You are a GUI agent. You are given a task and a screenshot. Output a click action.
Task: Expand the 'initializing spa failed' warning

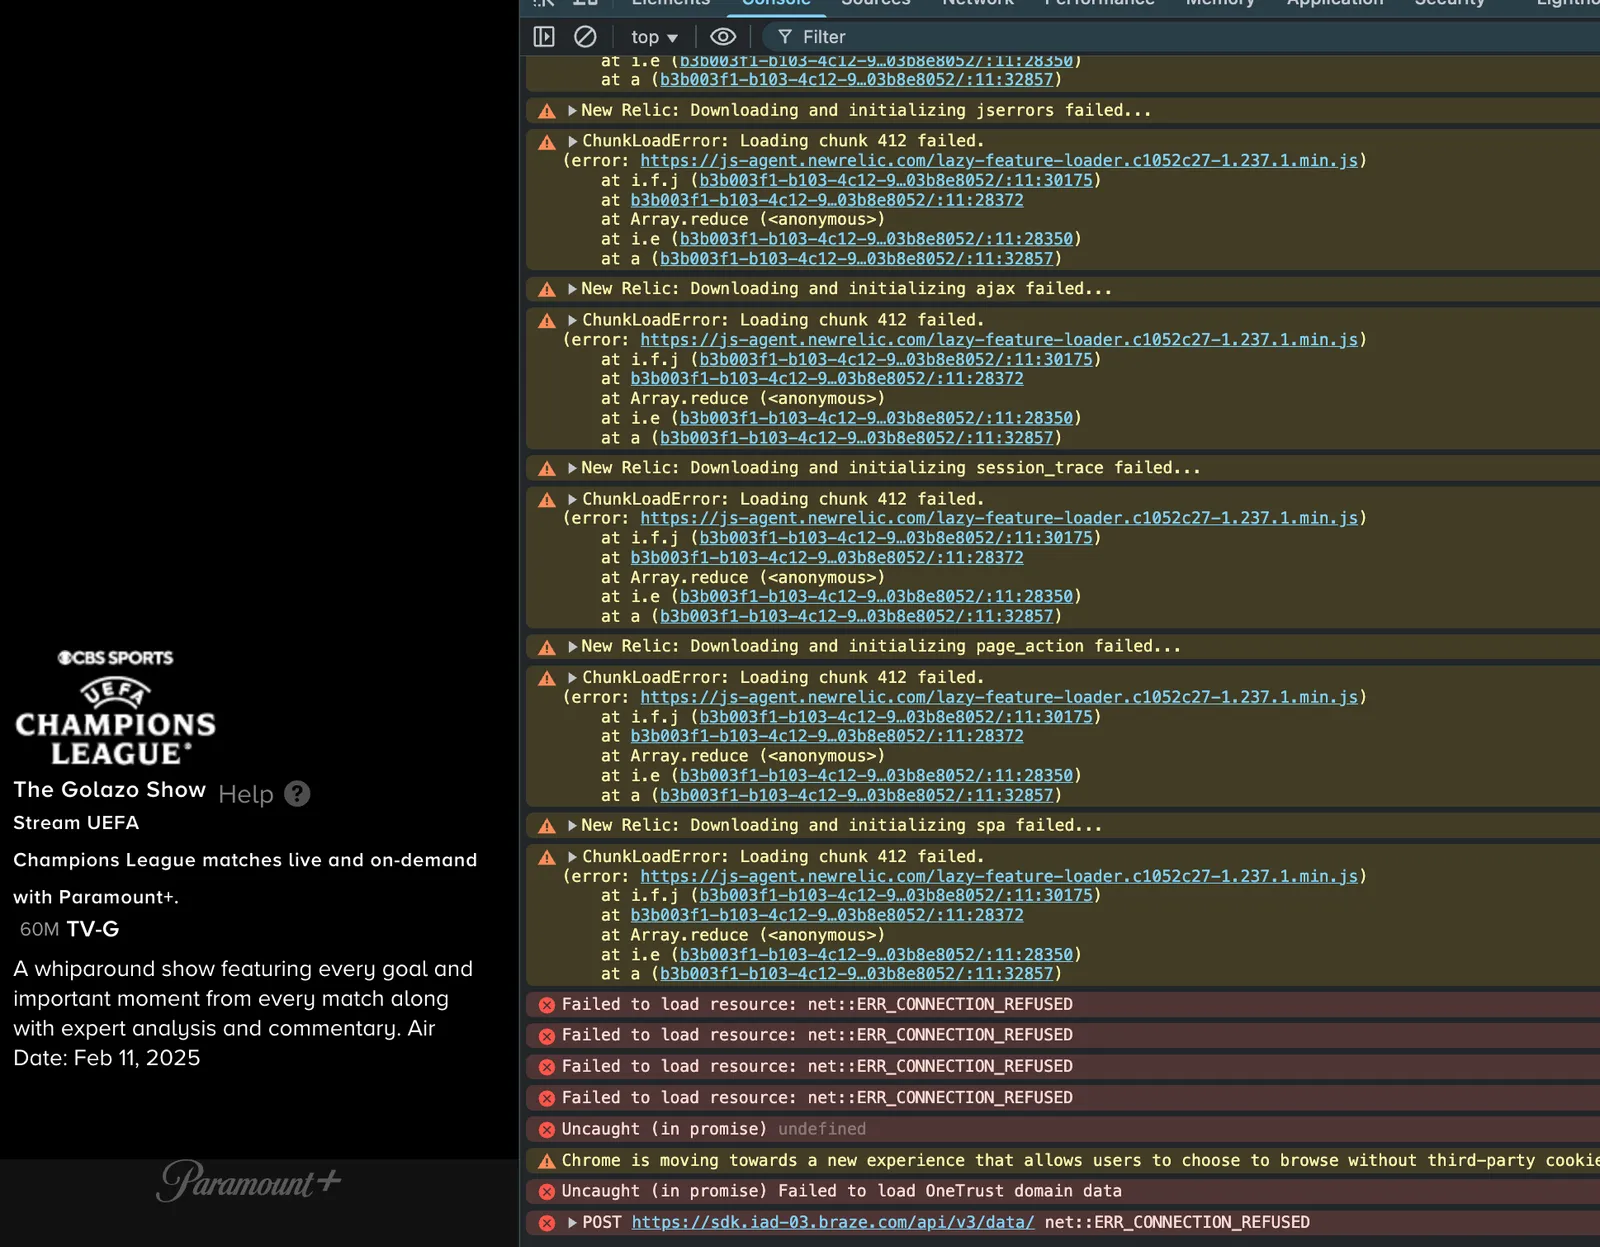click(572, 826)
